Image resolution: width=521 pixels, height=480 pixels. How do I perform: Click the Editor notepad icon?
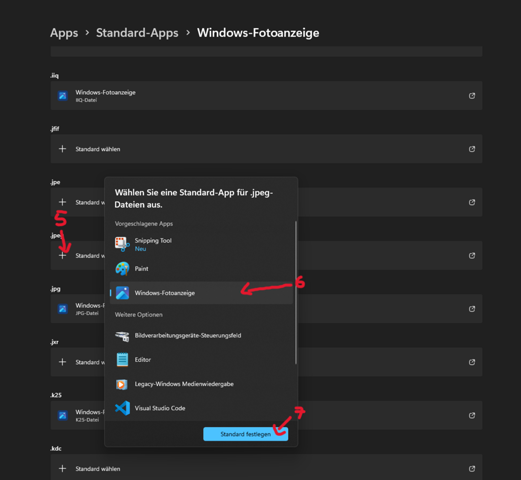pyautogui.click(x=122, y=360)
